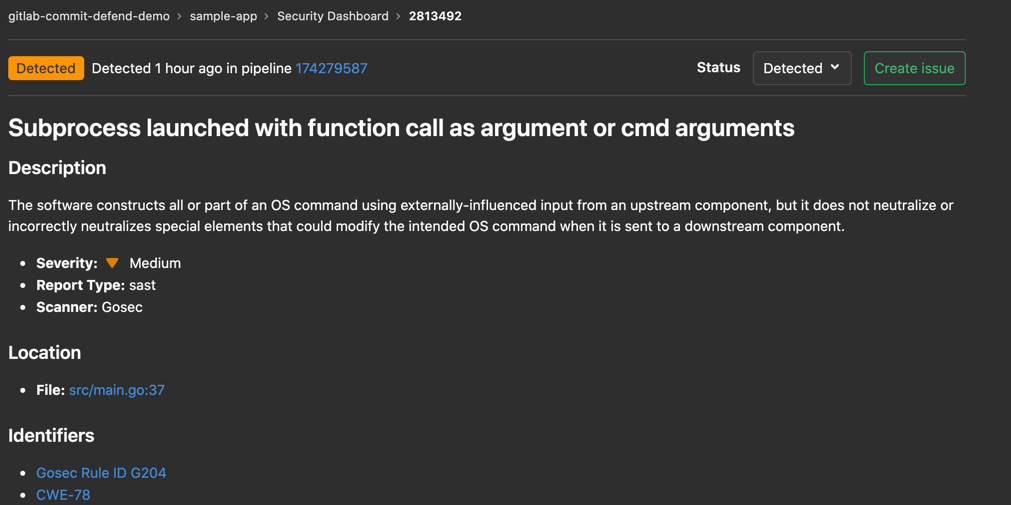1011x505 pixels.
Task: Click breadcrumb separator after Security Dashboard
Action: (x=398, y=16)
